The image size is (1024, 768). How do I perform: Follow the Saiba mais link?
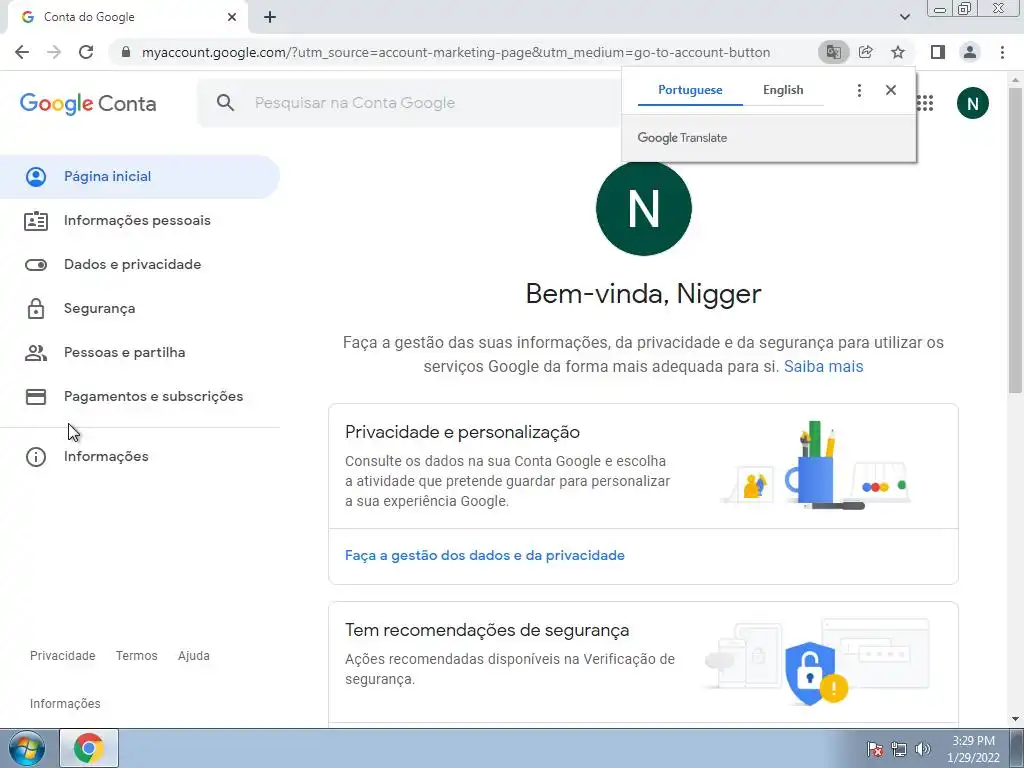coord(823,366)
